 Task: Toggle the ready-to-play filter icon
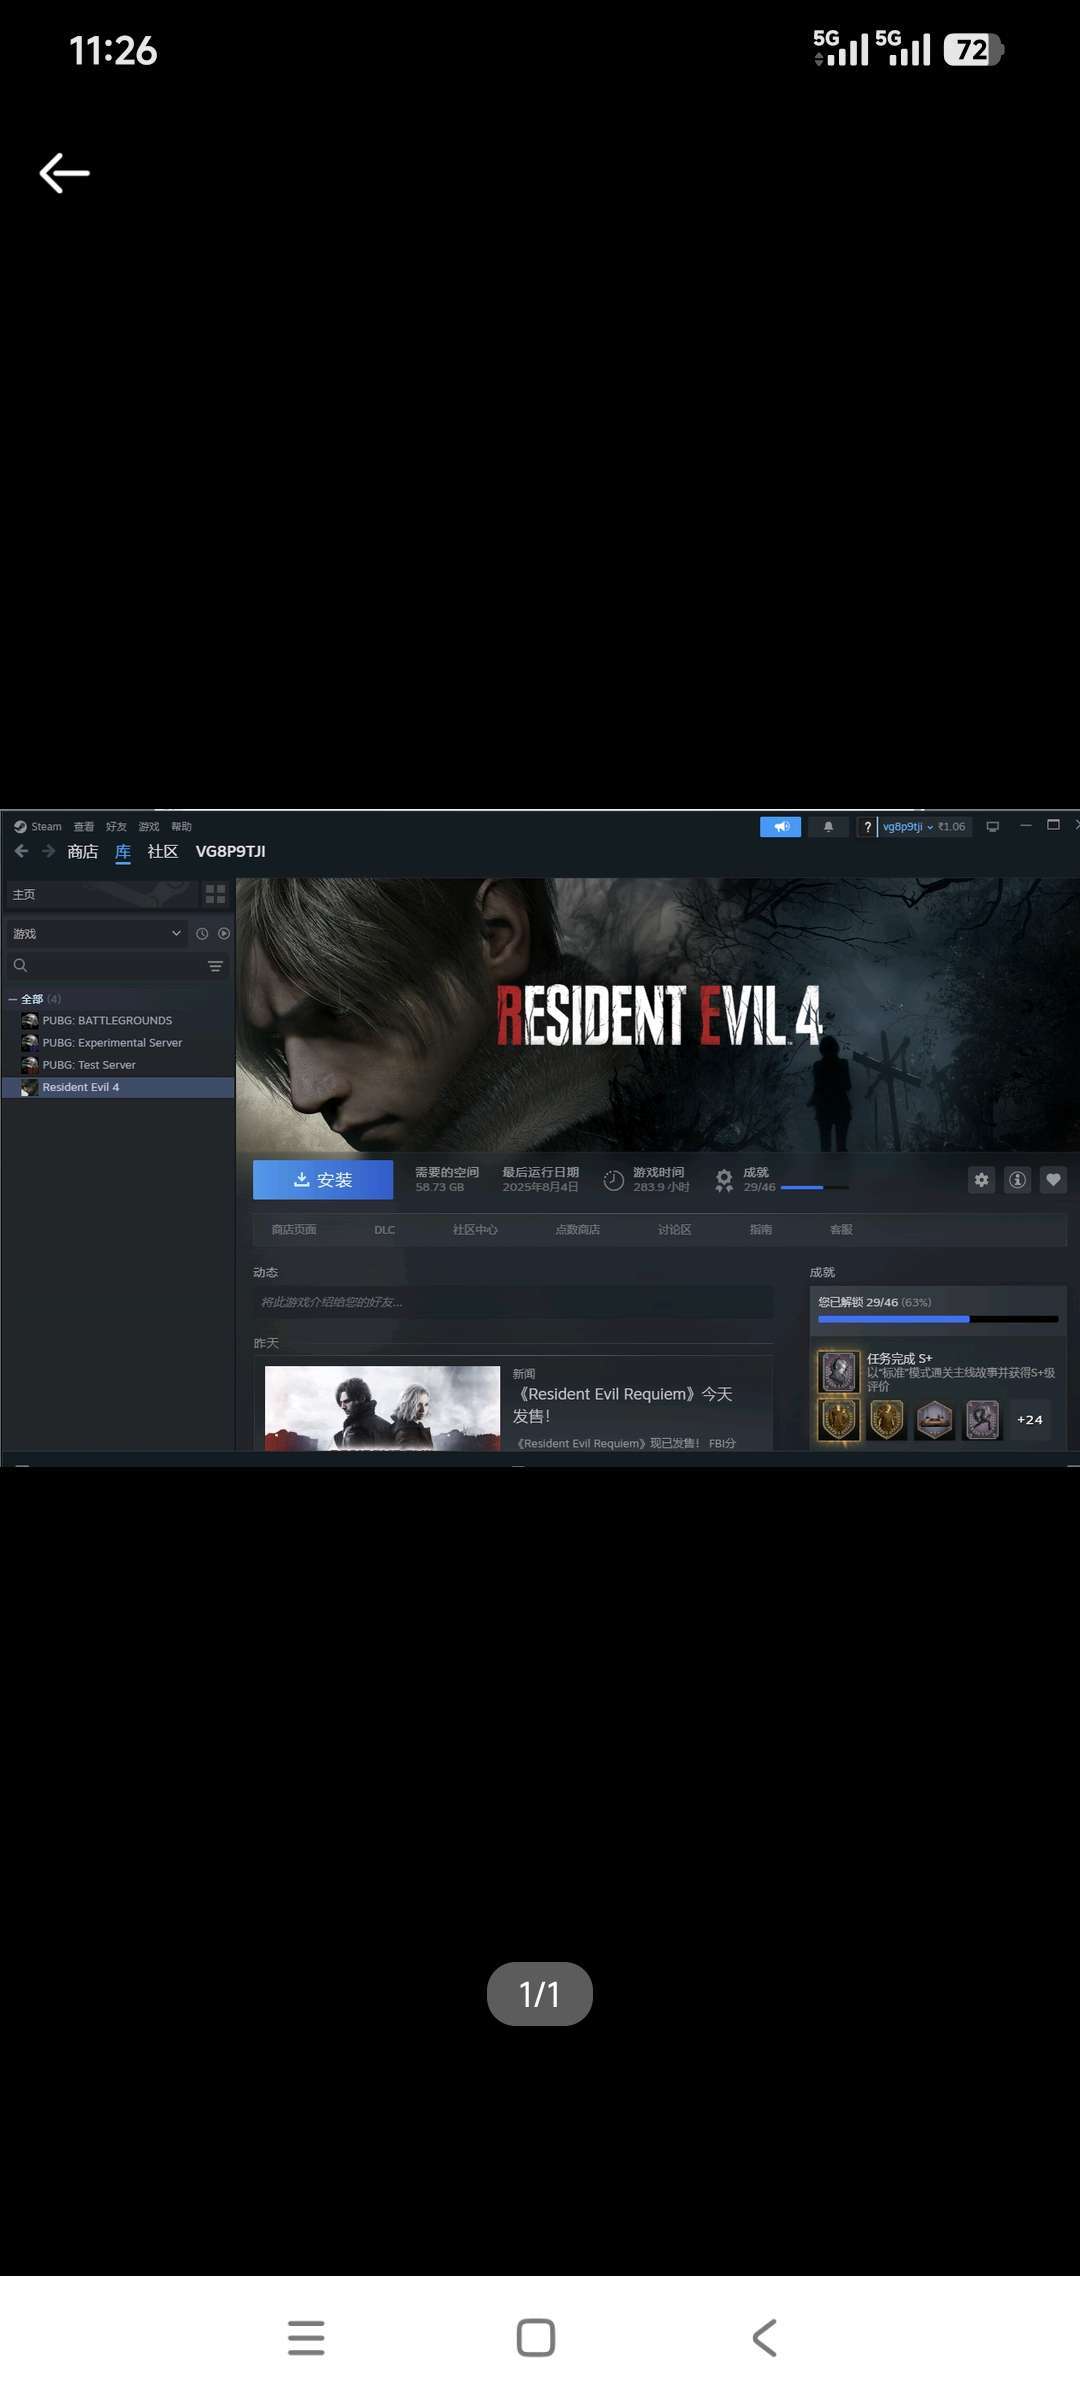click(x=224, y=934)
